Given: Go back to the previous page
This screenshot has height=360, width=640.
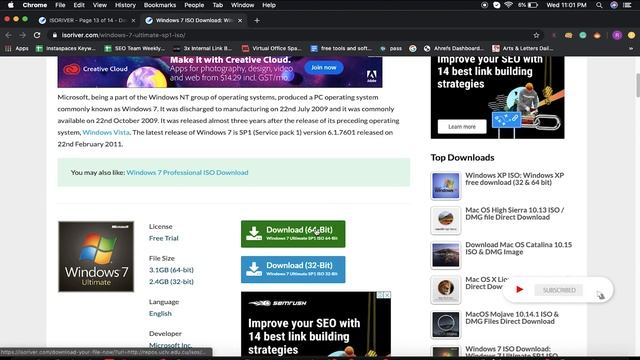Looking at the screenshot, I should pos(9,35).
